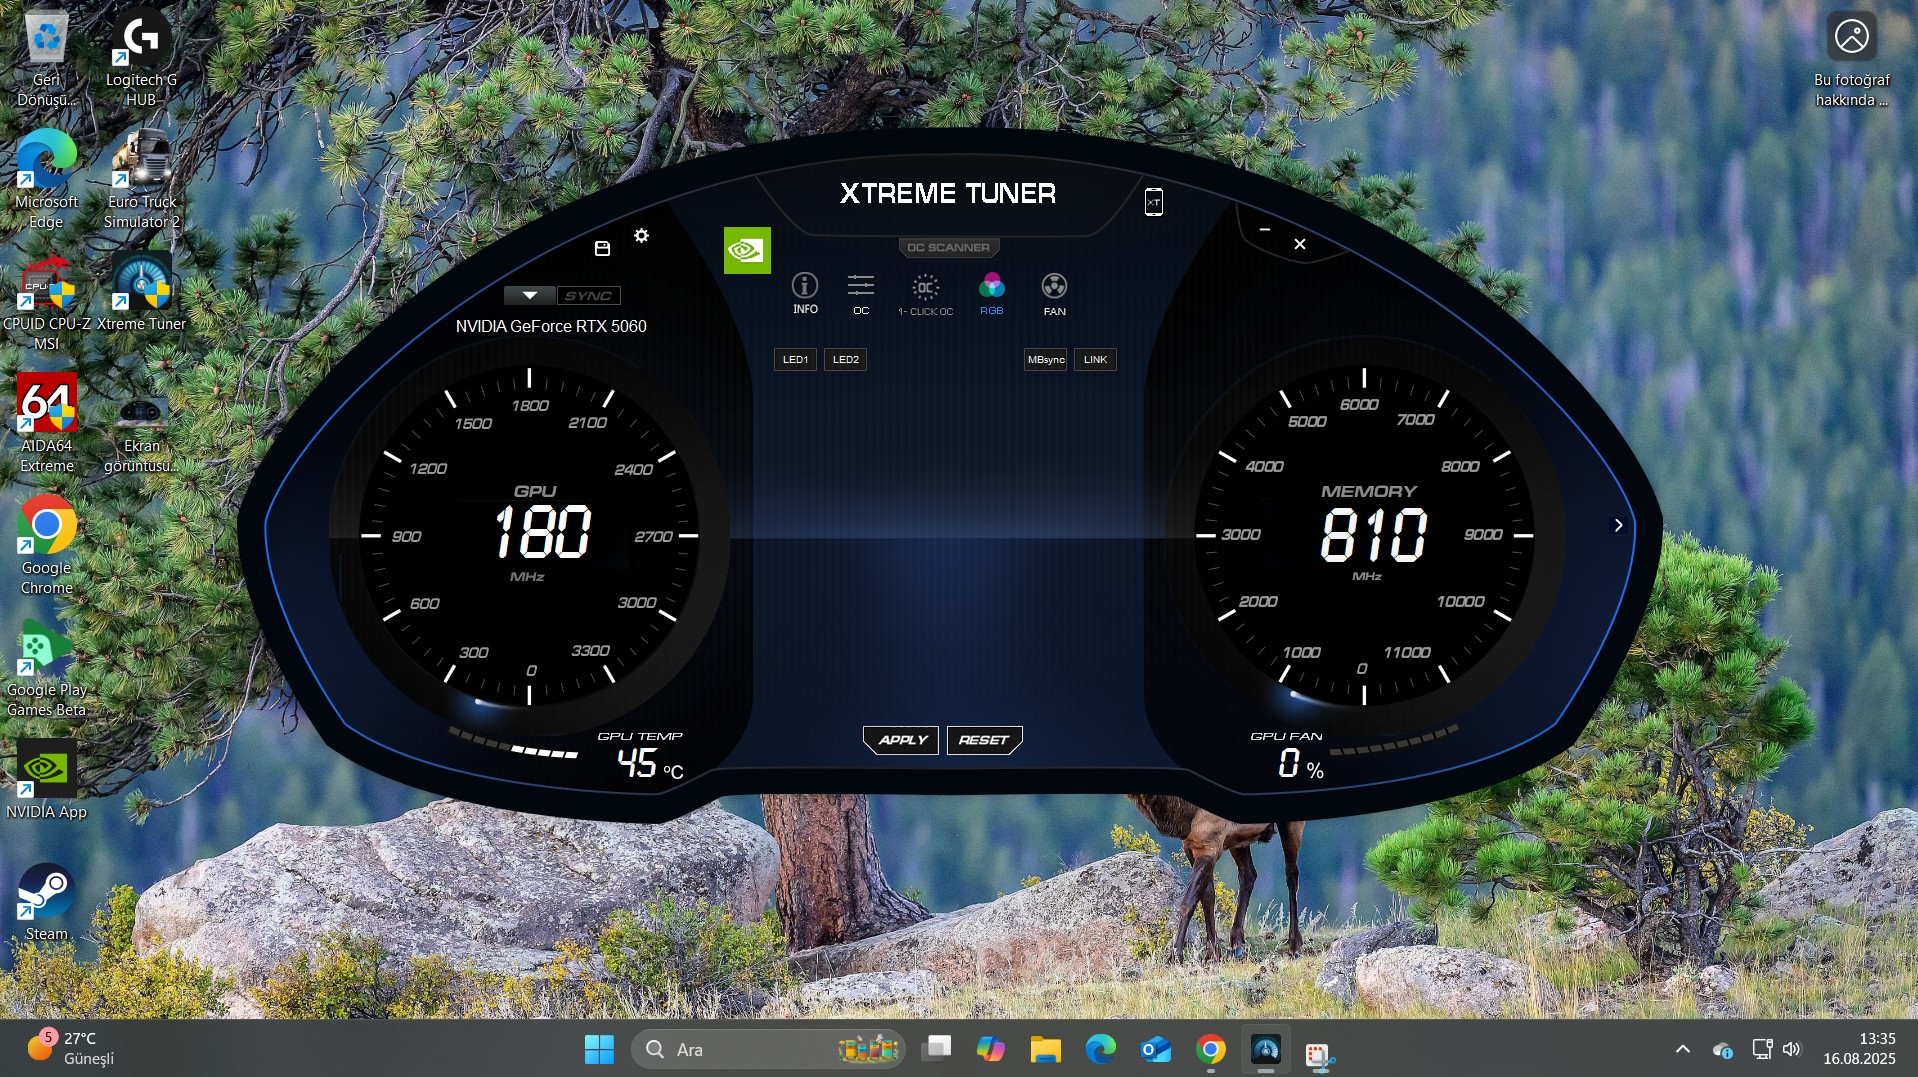Switch to the OC sliders tab
This screenshot has width=1918, height=1077.
tap(861, 295)
